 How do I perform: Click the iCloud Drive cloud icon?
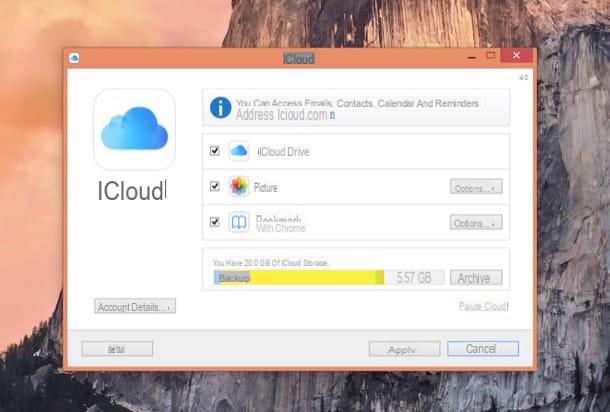point(239,151)
